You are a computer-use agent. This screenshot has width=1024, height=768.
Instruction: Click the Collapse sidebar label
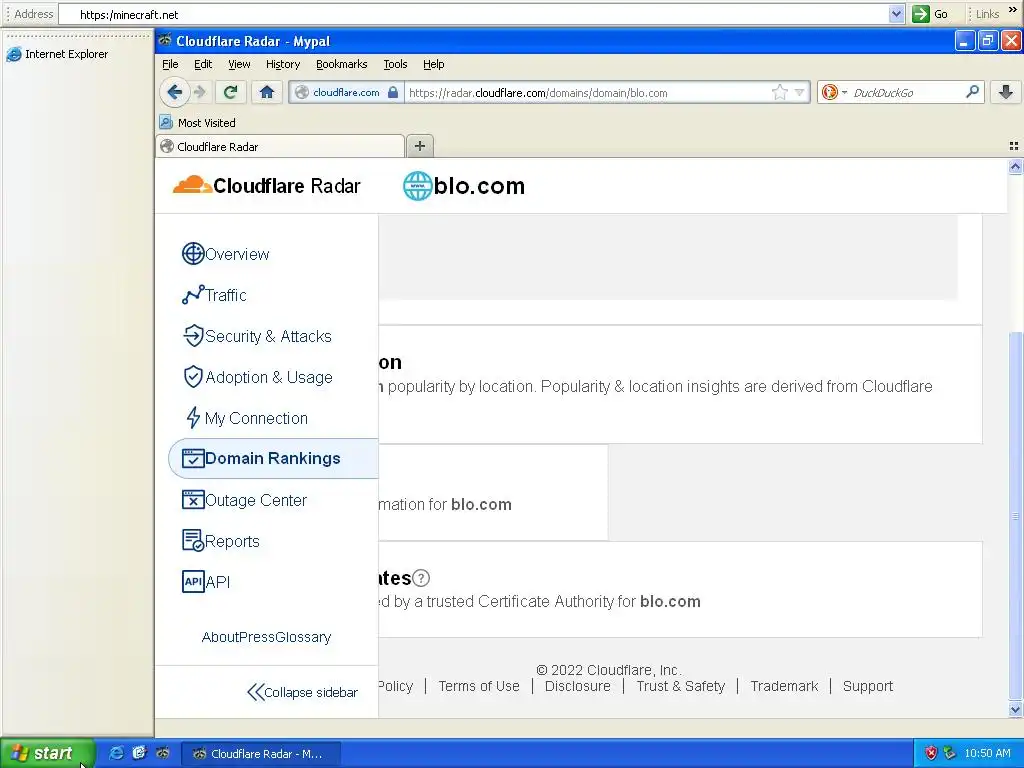tap(311, 692)
